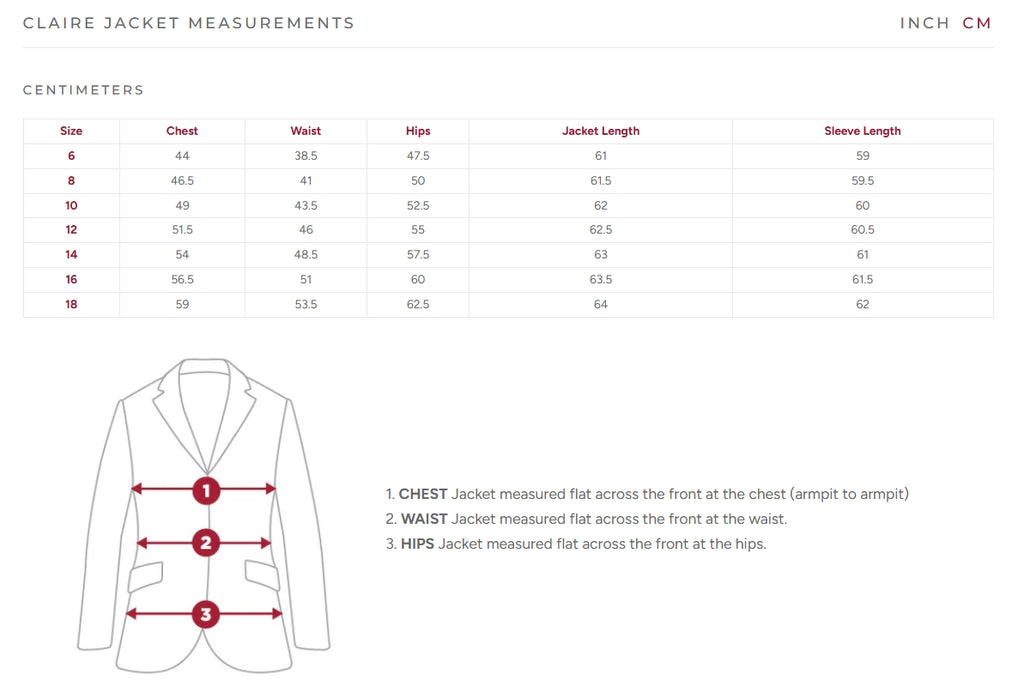The height and width of the screenshot is (687, 1024).
Task: Click the Hips column header
Action: (x=418, y=131)
